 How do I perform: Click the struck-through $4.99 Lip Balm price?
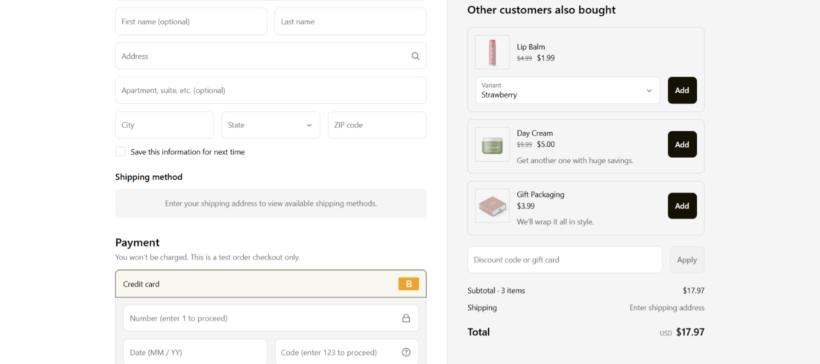[x=525, y=59]
